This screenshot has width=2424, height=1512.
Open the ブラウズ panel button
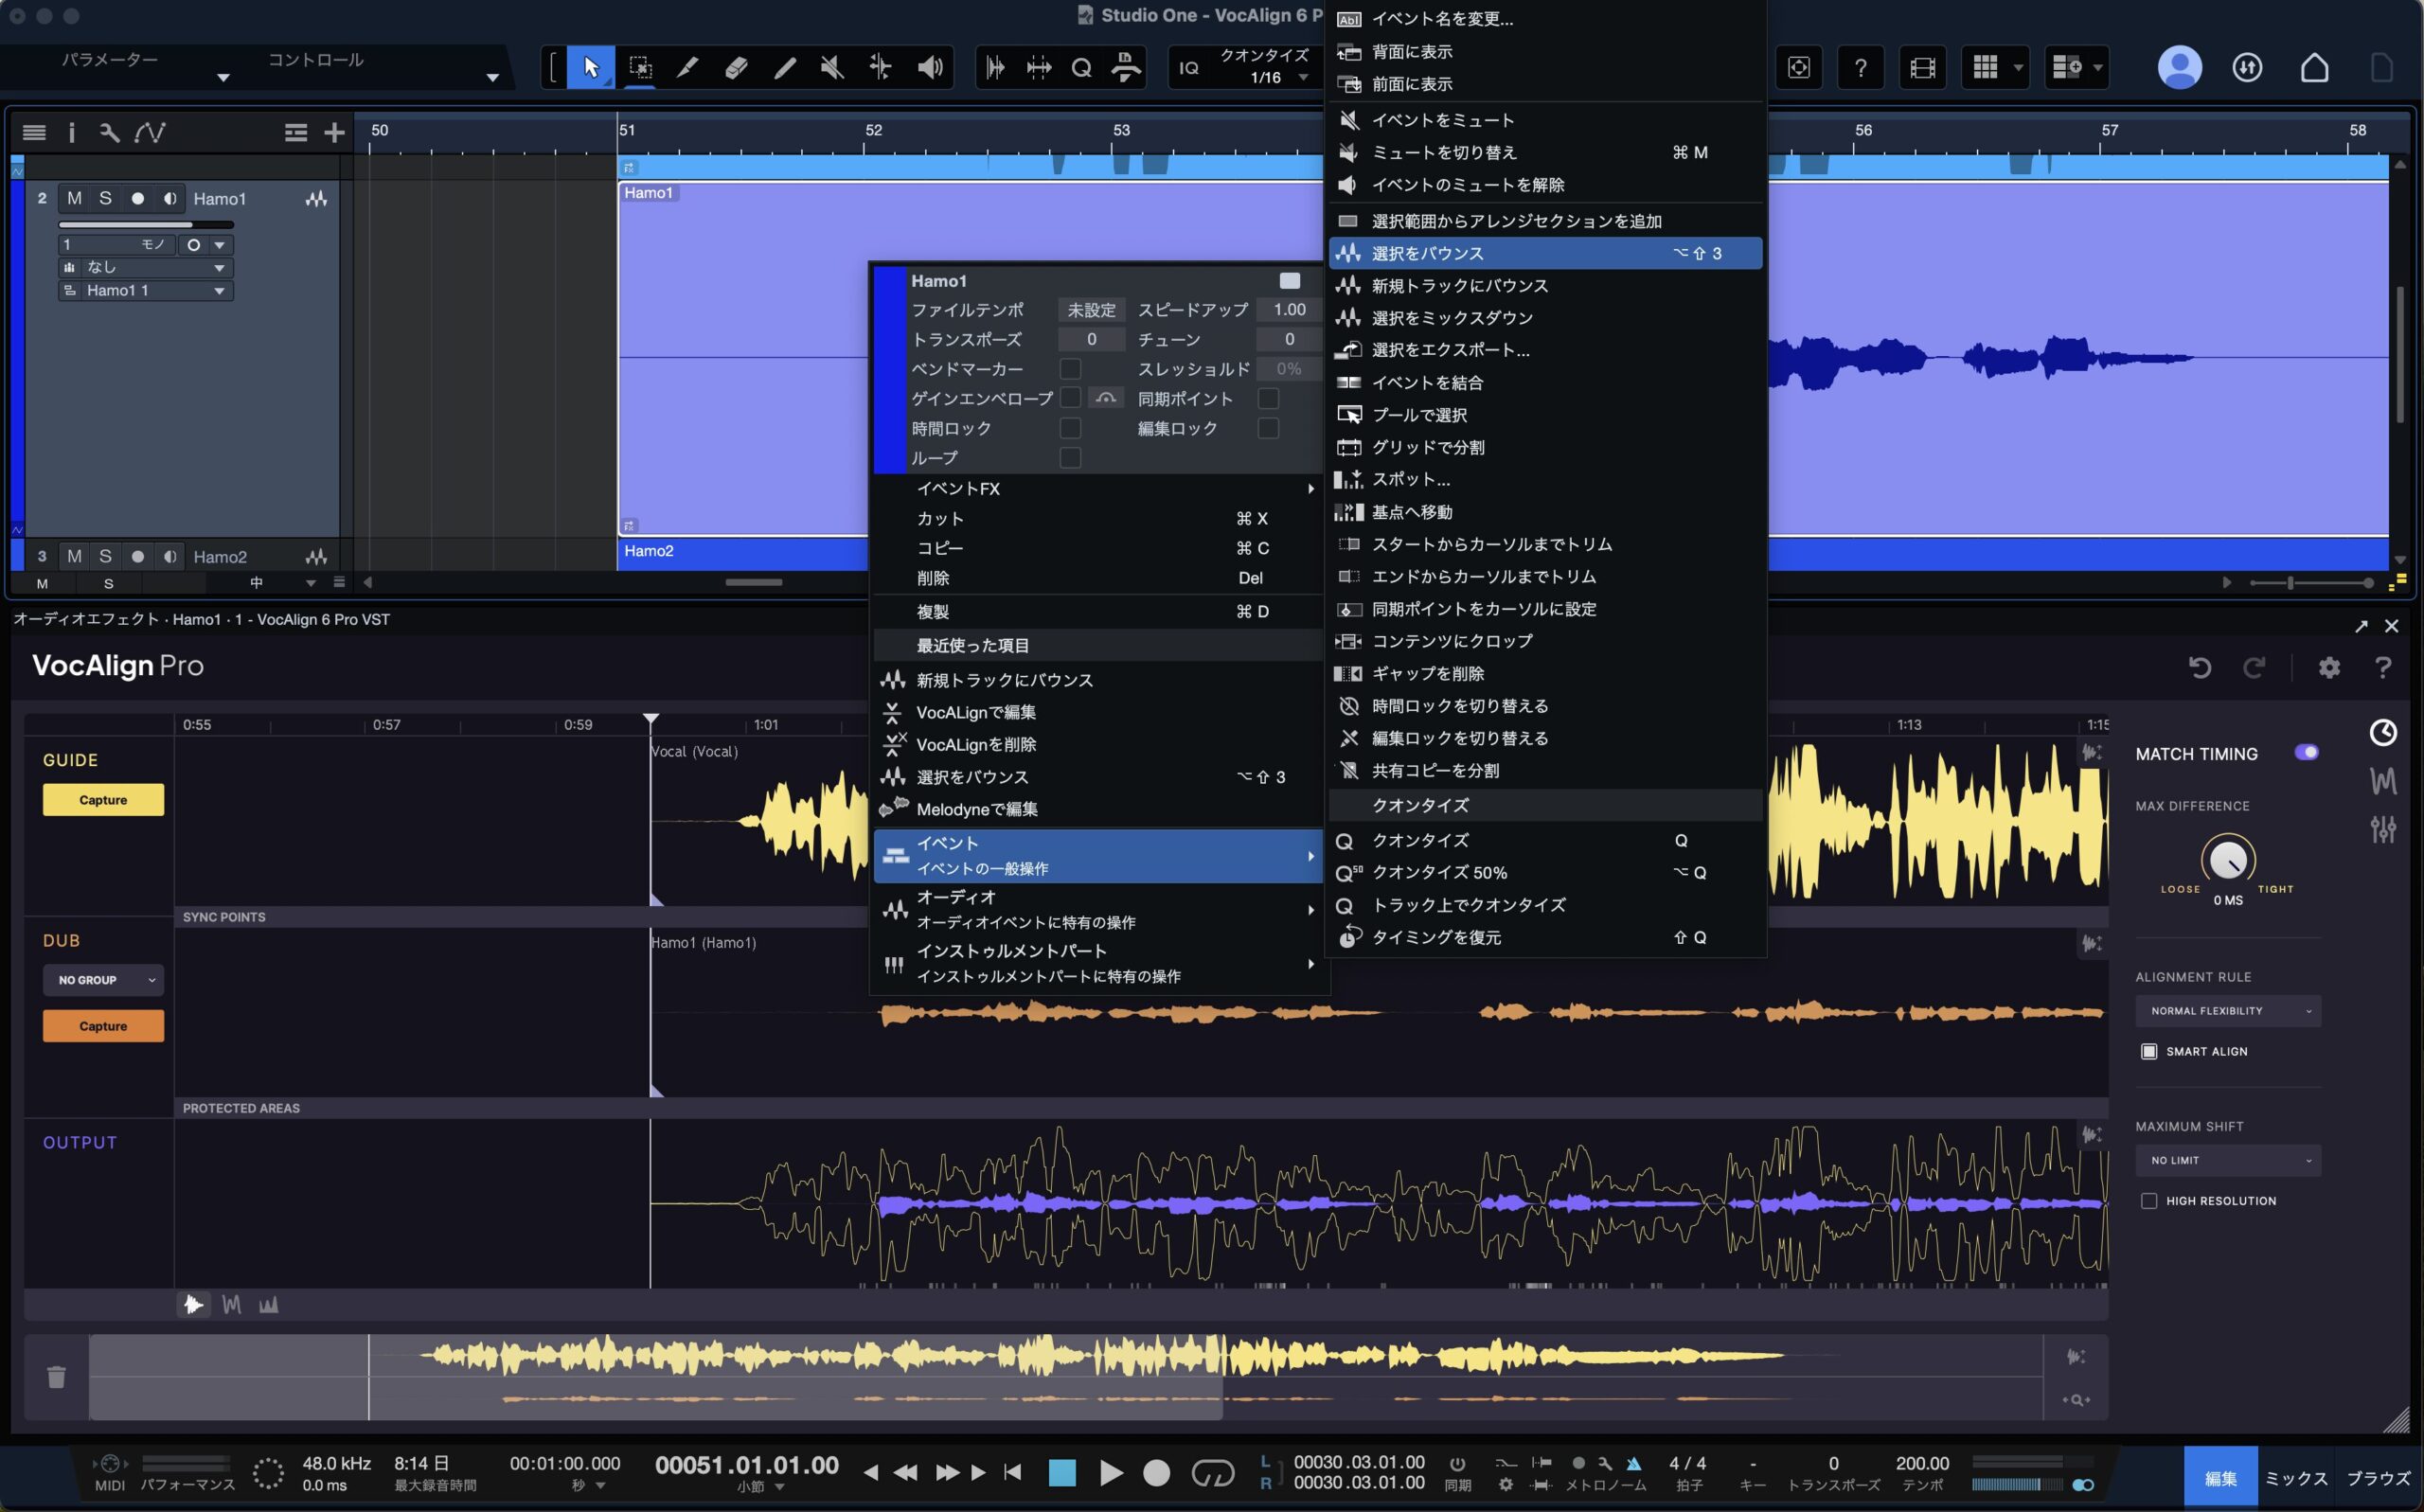point(2378,1478)
